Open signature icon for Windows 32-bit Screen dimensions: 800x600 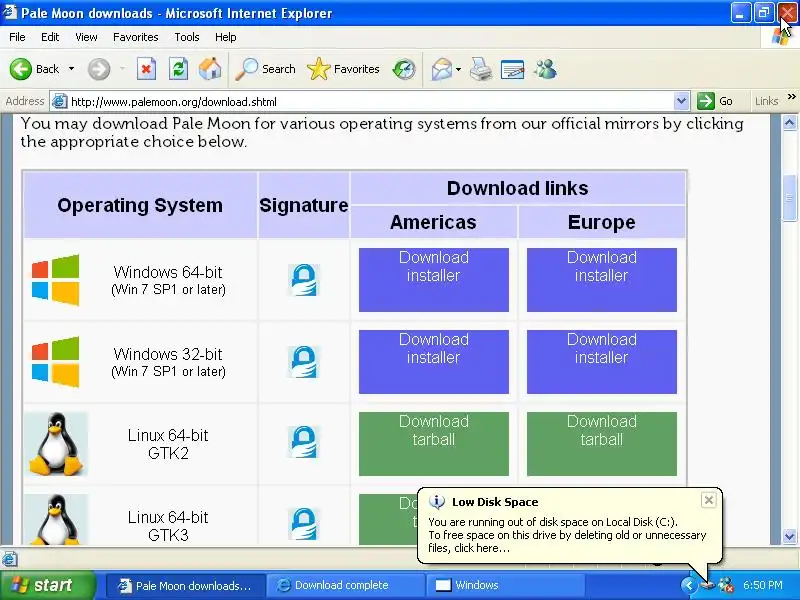304,362
